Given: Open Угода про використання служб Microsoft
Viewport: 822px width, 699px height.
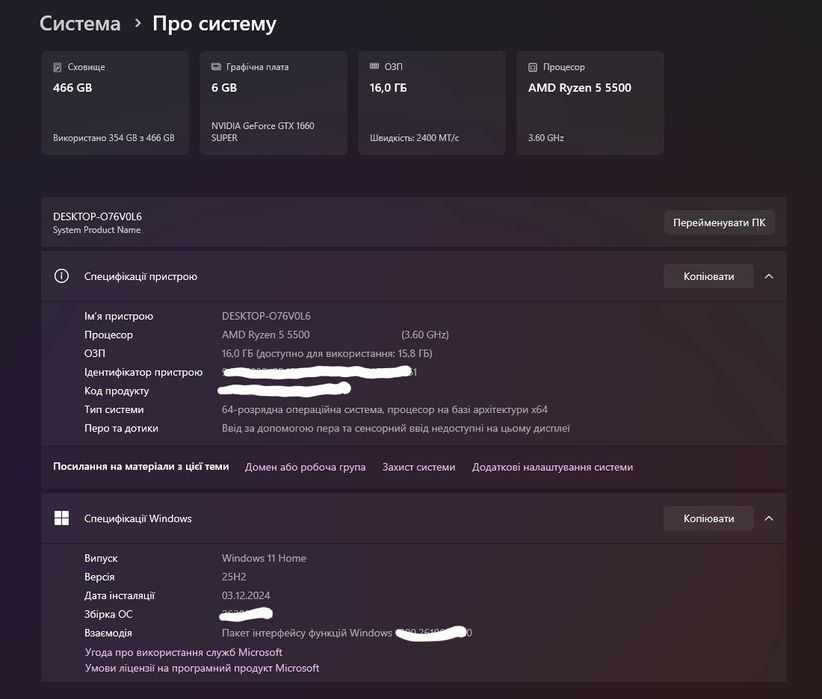Looking at the screenshot, I should 183,652.
